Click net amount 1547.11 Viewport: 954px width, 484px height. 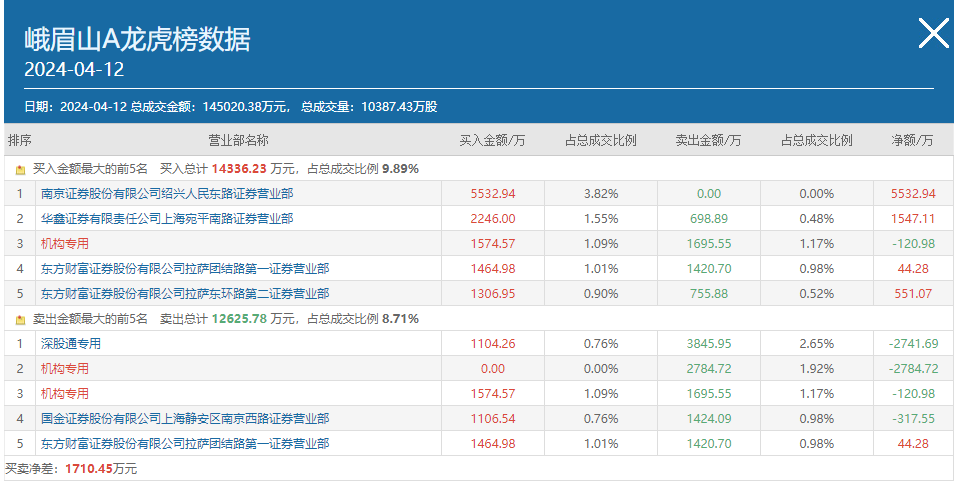913,219
